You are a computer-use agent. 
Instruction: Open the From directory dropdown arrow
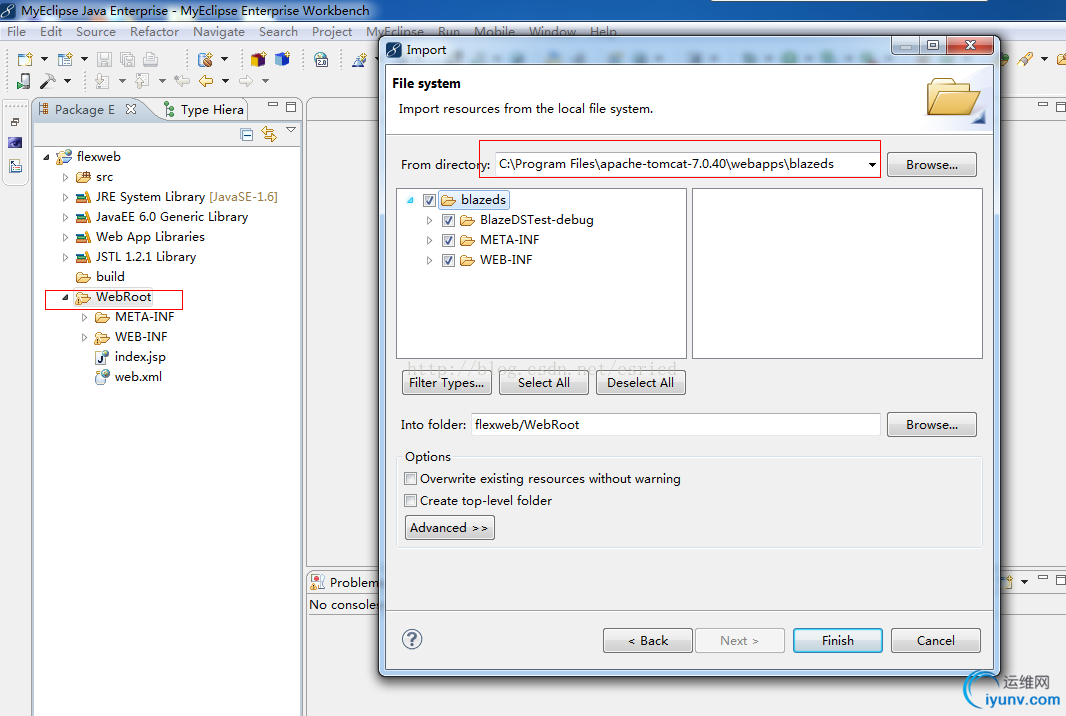coord(872,165)
